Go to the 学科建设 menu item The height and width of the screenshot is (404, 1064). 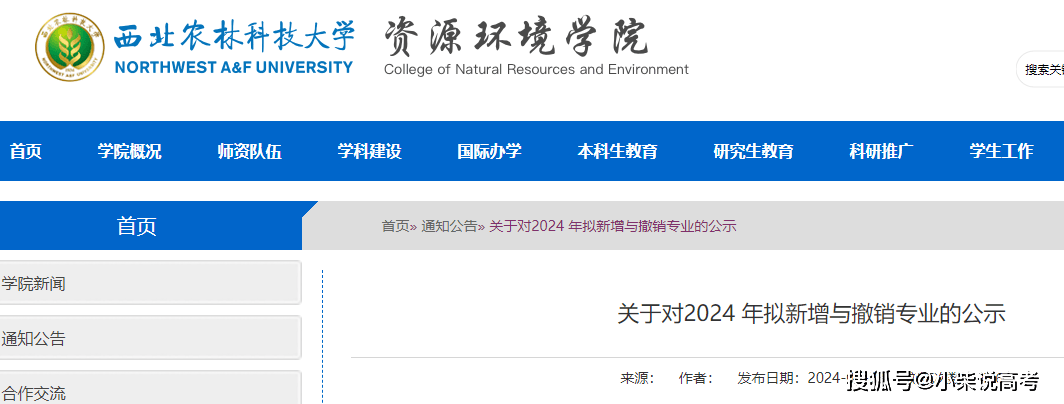369,152
